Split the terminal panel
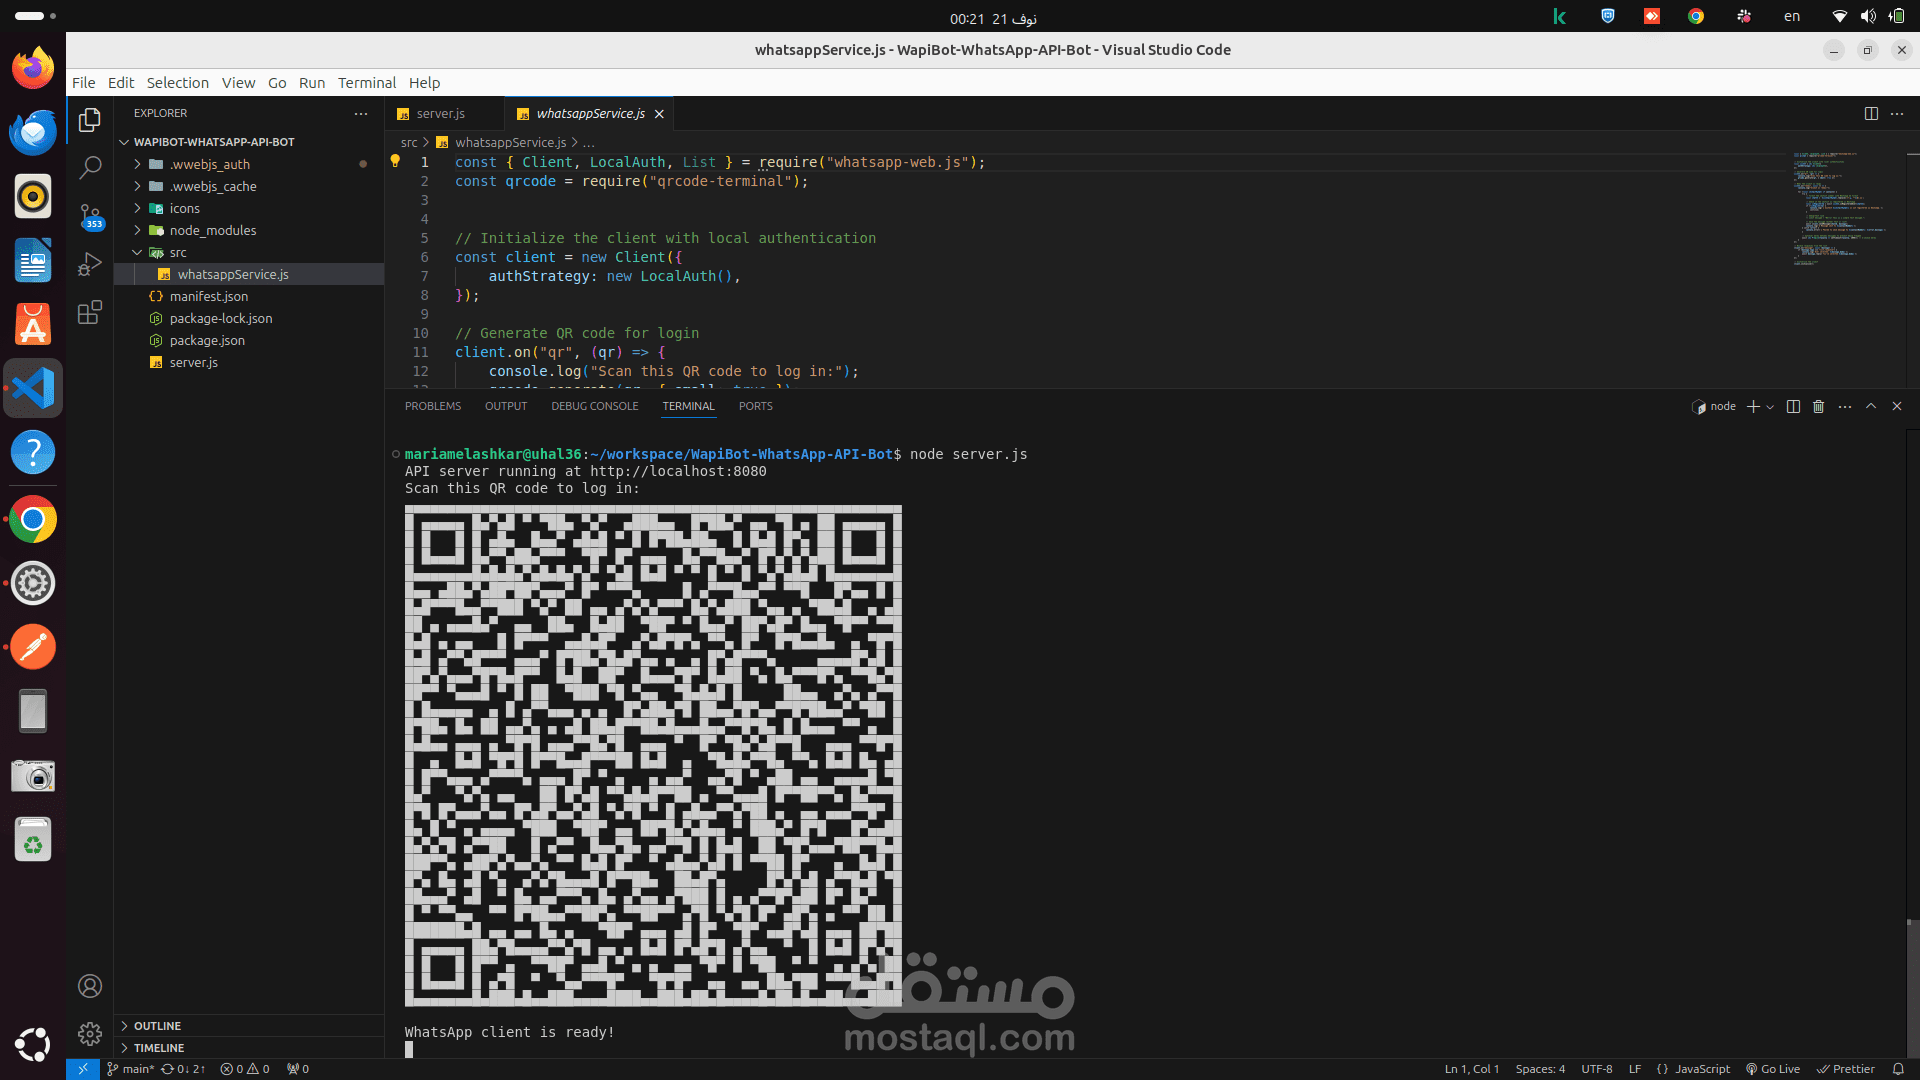The width and height of the screenshot is (1920, 1080). tap(1793, 406)
